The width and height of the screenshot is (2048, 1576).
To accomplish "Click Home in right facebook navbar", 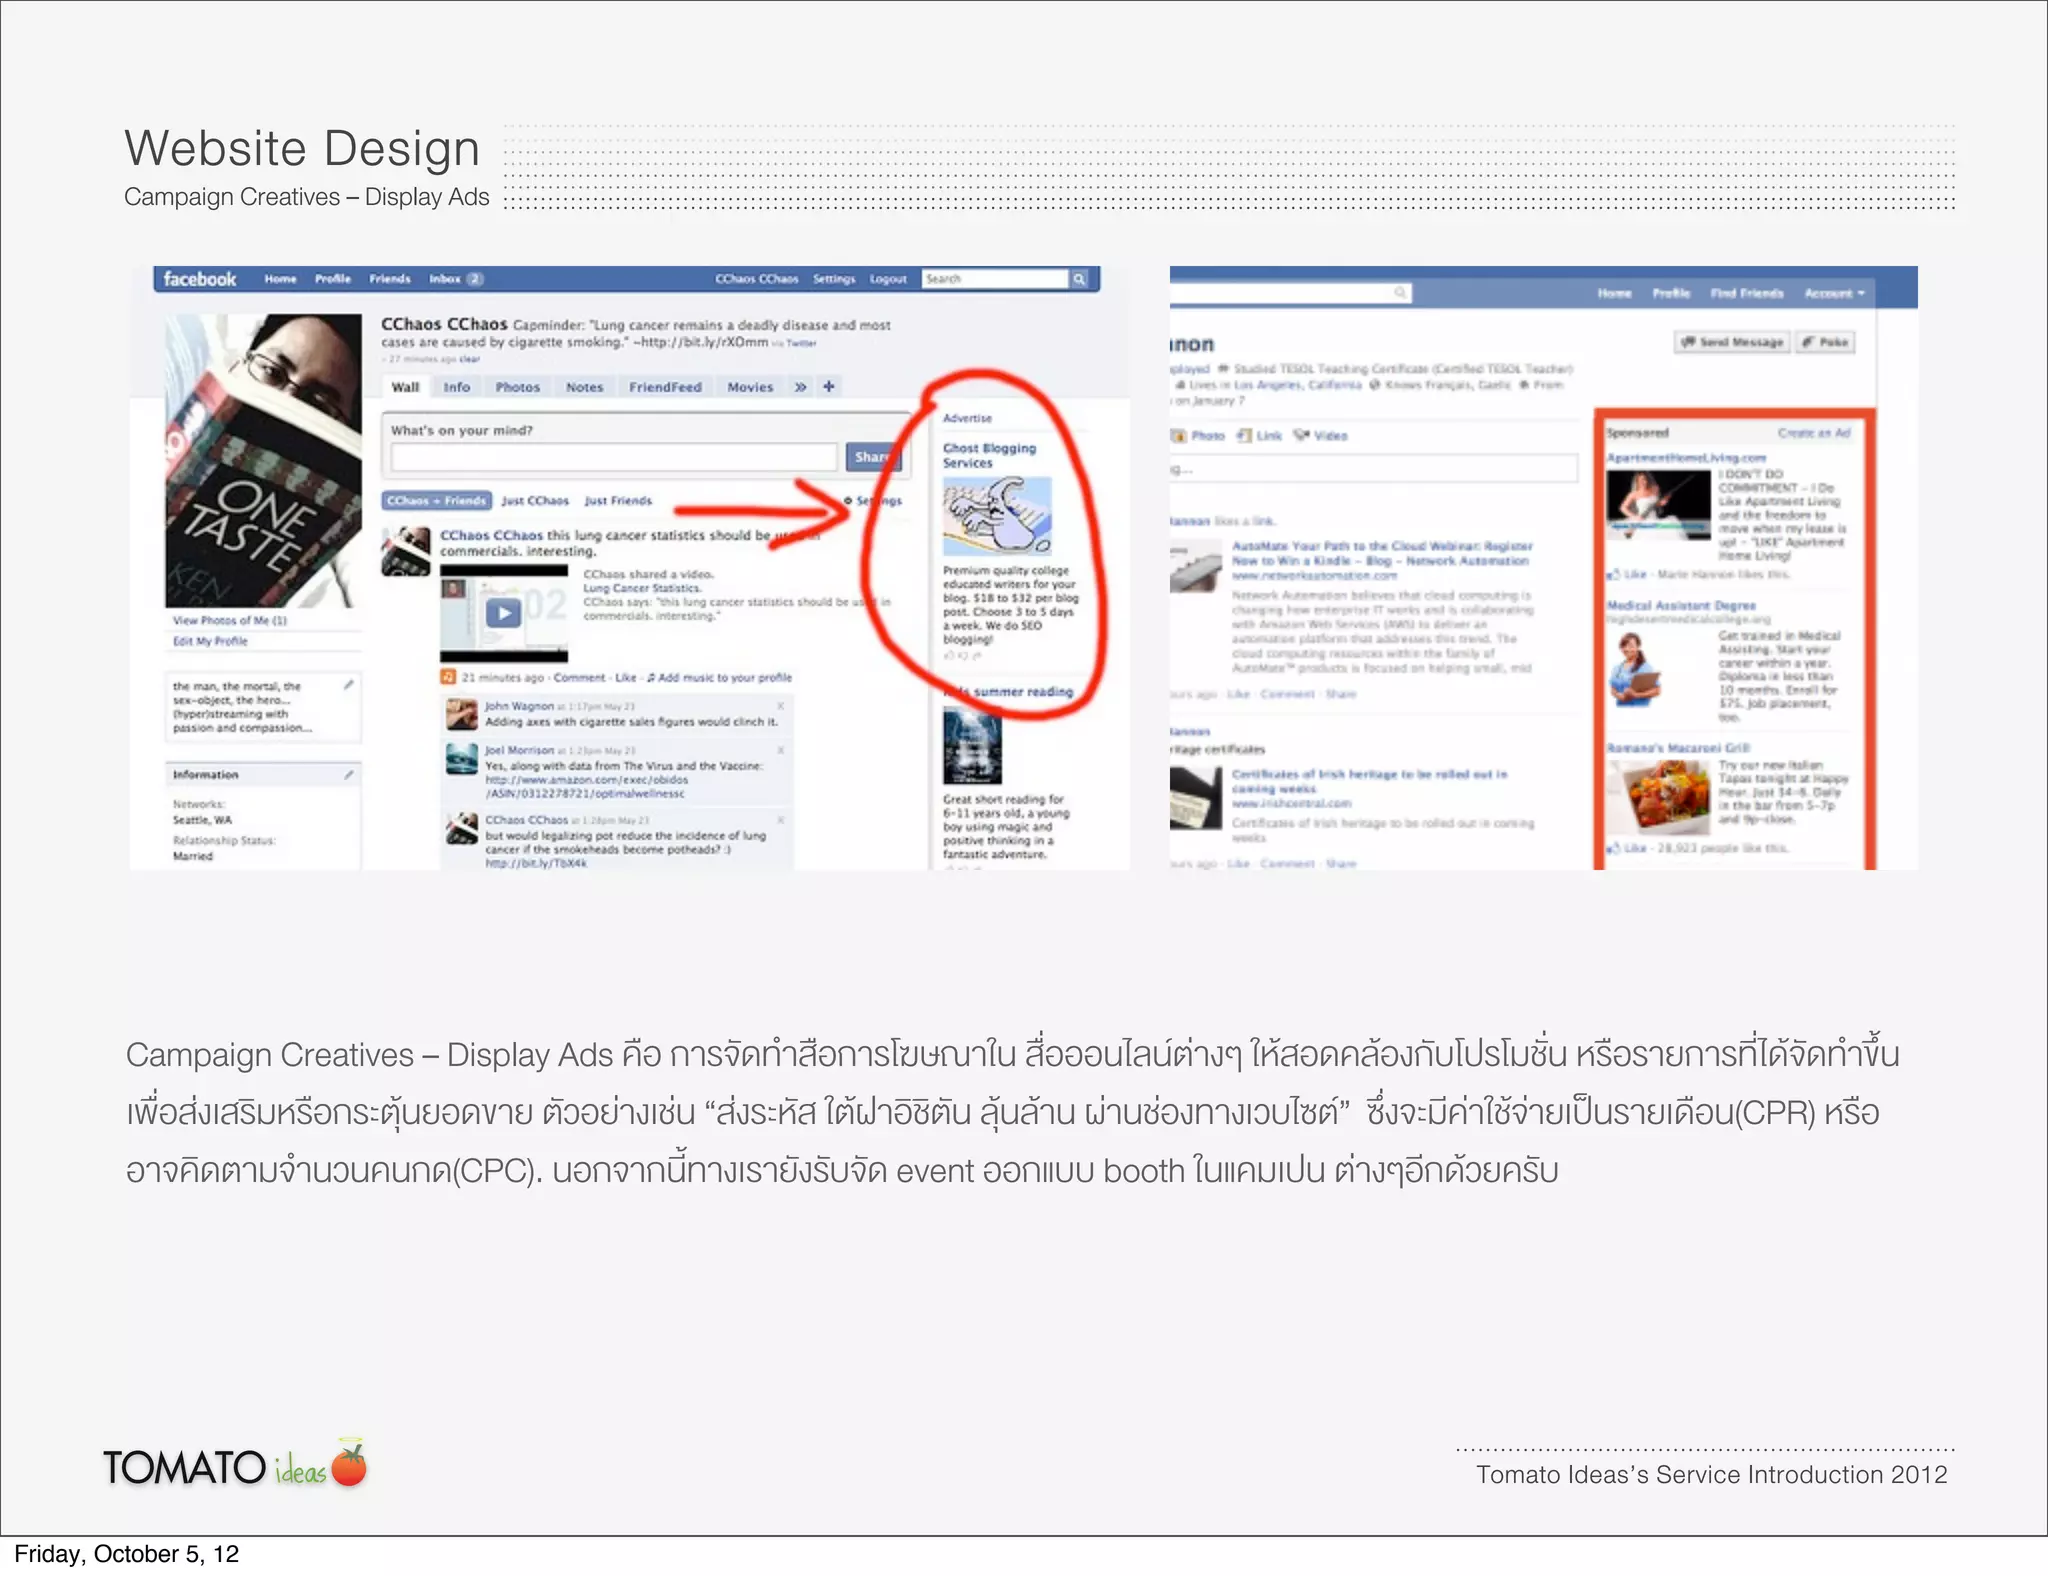I will [x=1614, y=293].
